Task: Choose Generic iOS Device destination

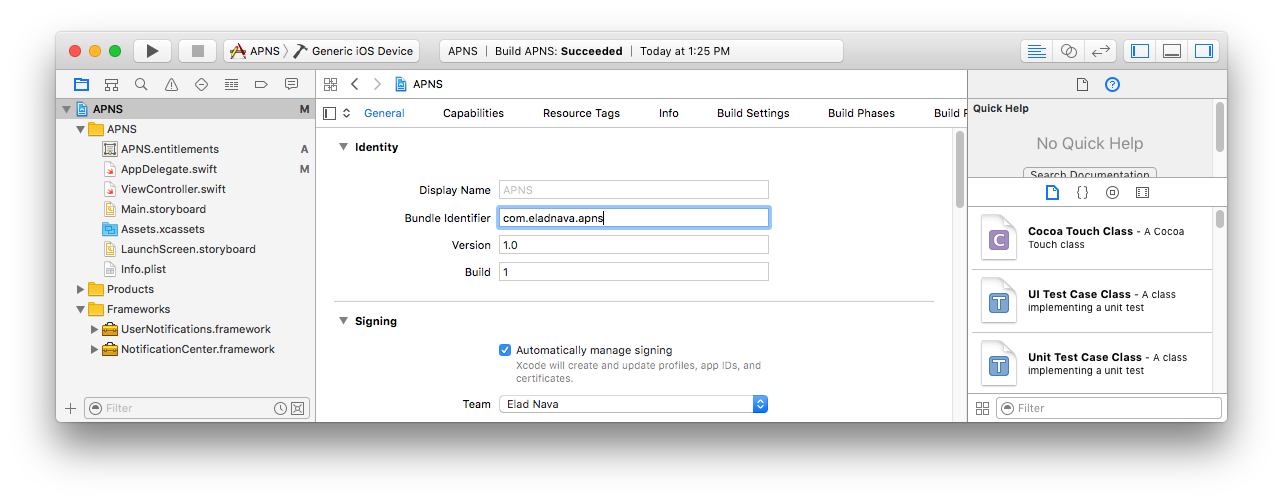Action: point(353,51)
